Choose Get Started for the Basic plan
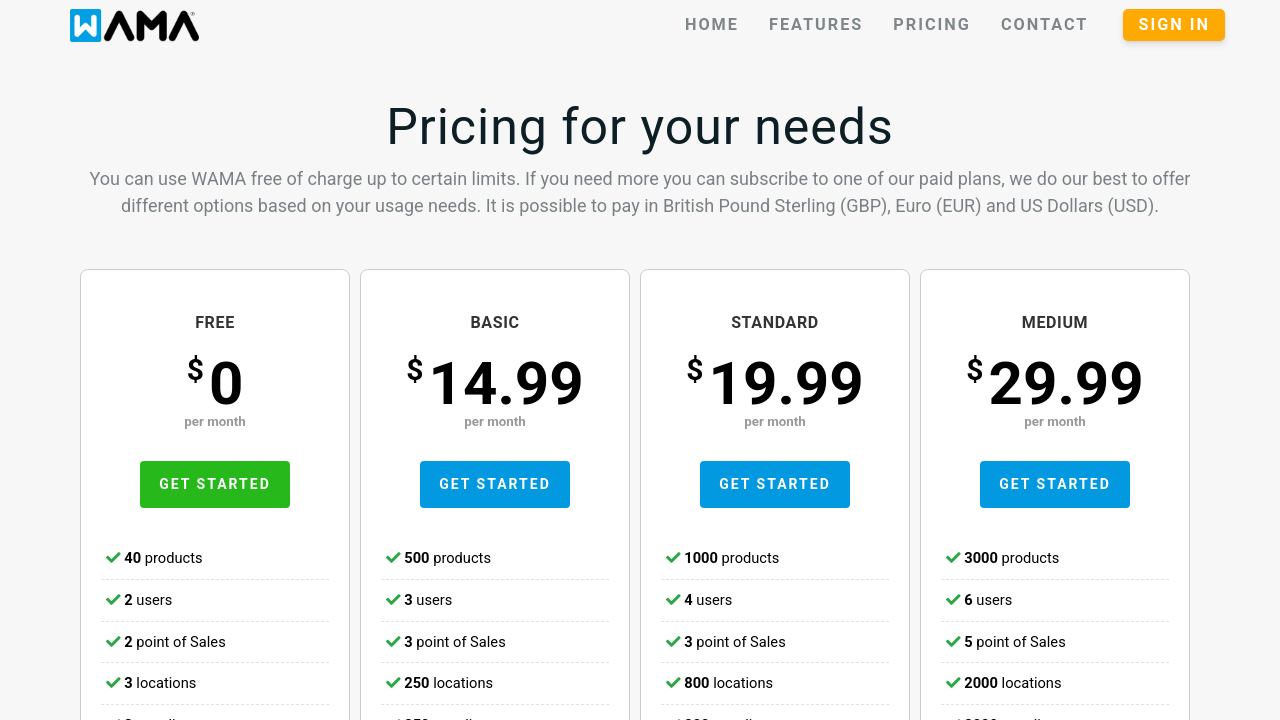The height and width of the screenshot is (720, 1280). pyautogui.click(x=495, y=484)
